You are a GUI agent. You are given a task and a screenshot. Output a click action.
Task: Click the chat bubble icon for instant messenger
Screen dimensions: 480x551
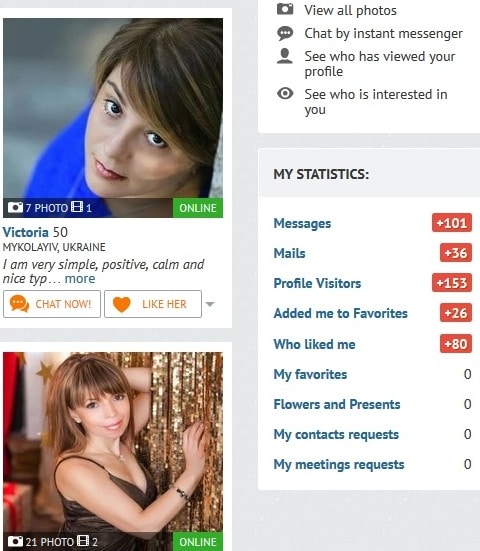(x=285, y=33)
